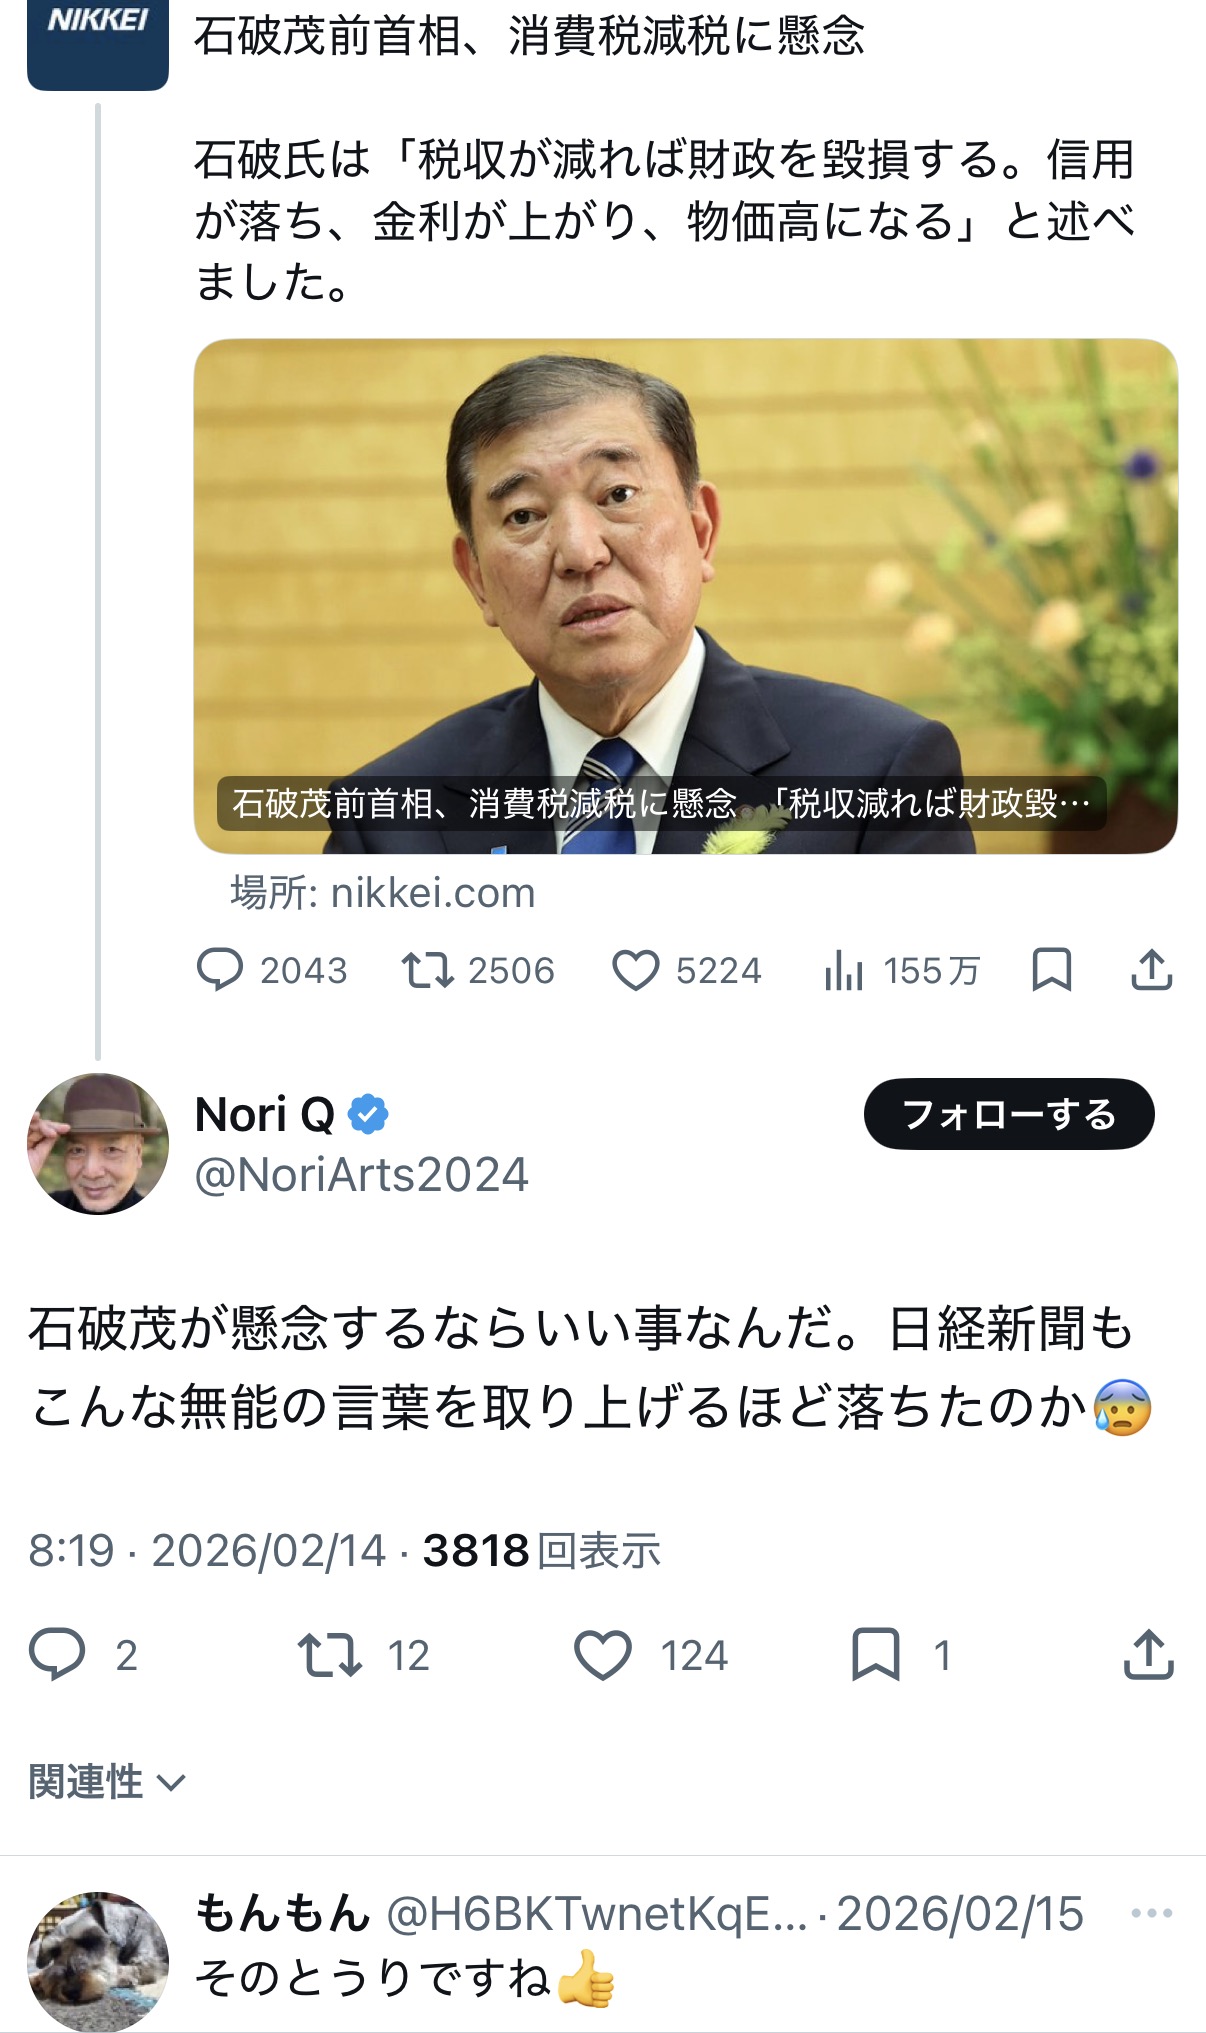Bookmark the NIKKEI post
Screen dimensions: 1206x2033
pyautogui.click(x=1051, y=970)
